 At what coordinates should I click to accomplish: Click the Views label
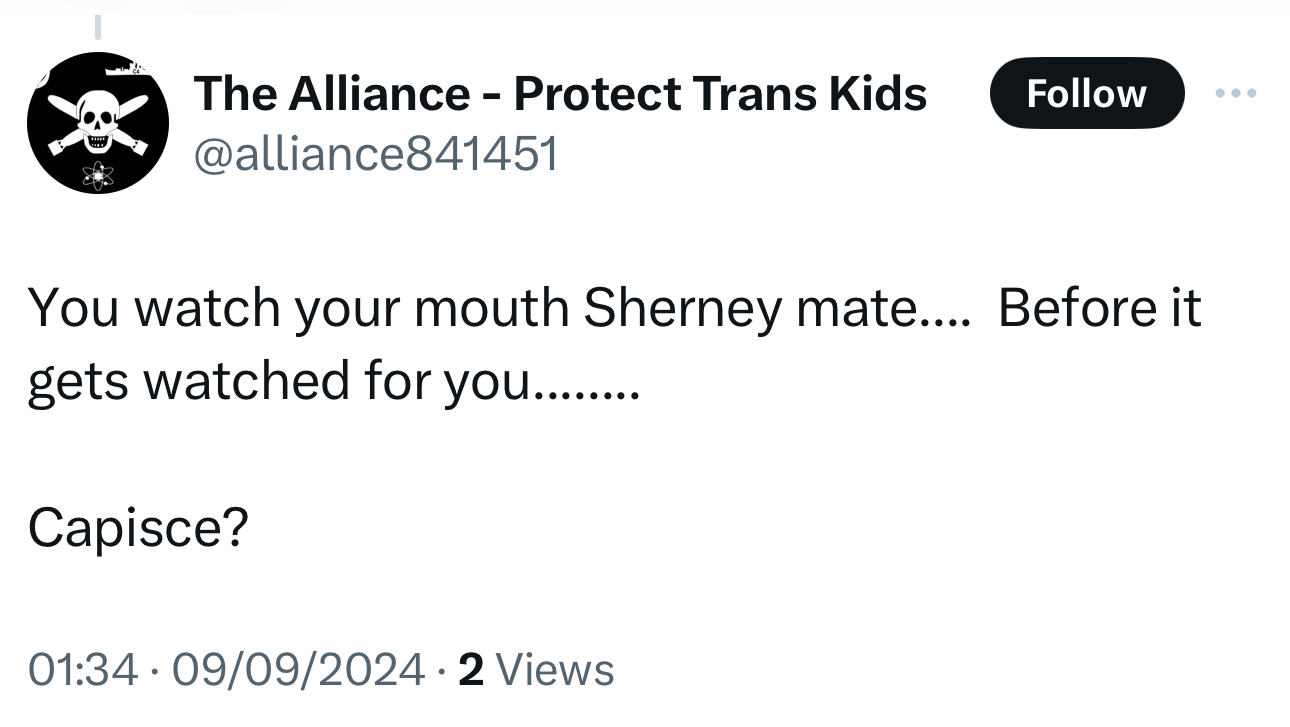554,669
